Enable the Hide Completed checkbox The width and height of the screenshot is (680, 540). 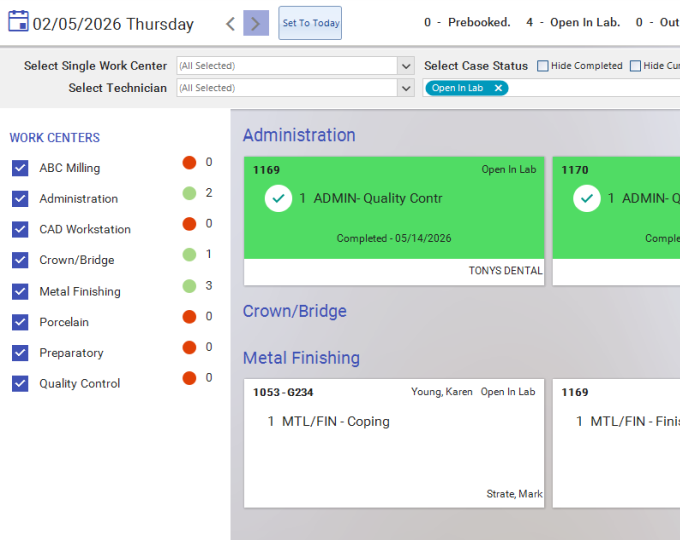[543, 66]
